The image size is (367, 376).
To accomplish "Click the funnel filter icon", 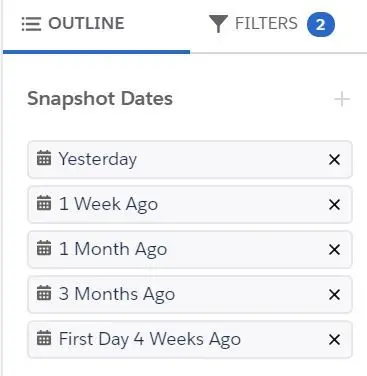I will click(x=218, y=24).
